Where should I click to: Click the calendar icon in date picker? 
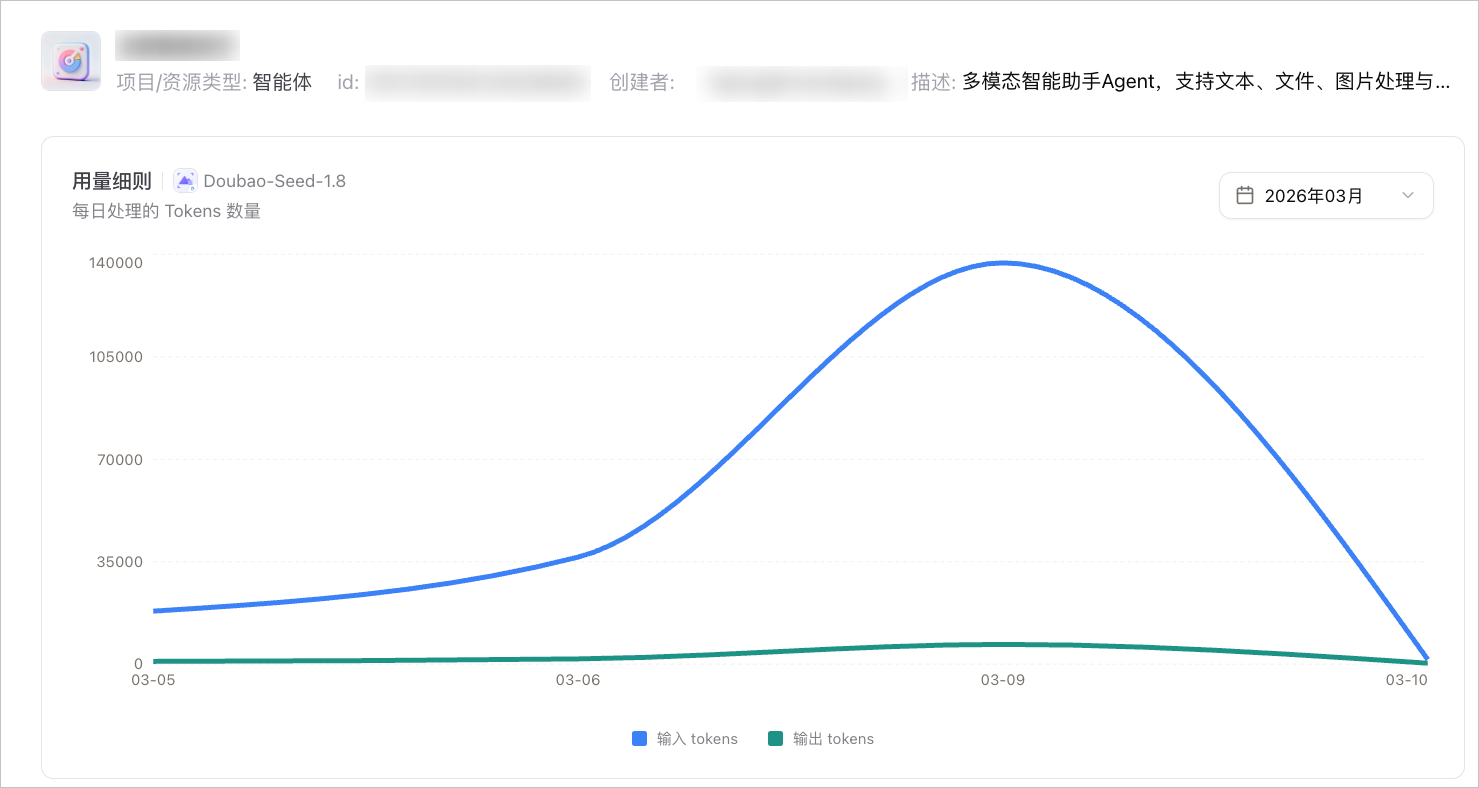point(1245,195)
